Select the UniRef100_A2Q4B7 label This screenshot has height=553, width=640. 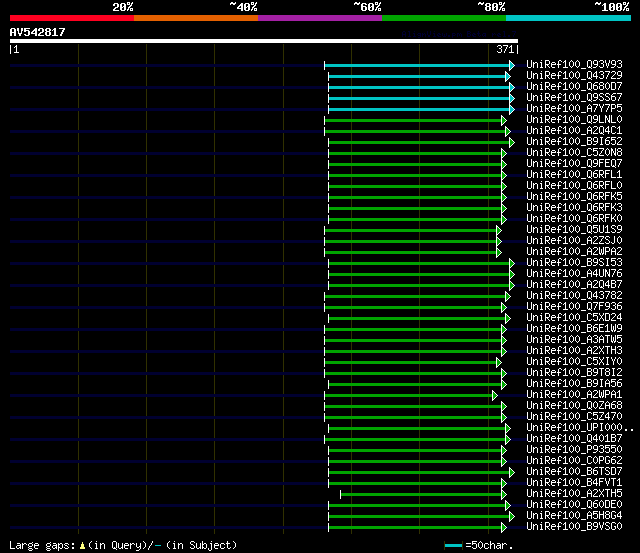[574, 285]
